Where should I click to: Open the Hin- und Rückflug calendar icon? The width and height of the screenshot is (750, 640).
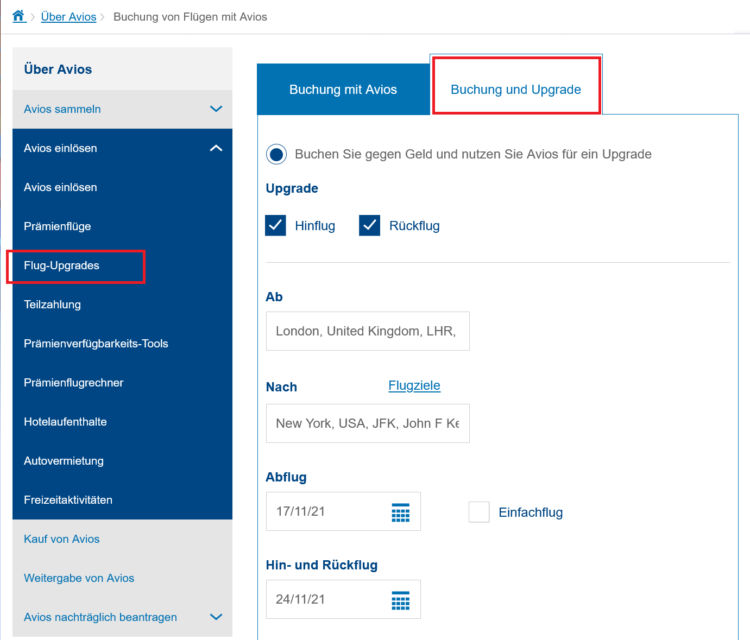coord(400,600)
